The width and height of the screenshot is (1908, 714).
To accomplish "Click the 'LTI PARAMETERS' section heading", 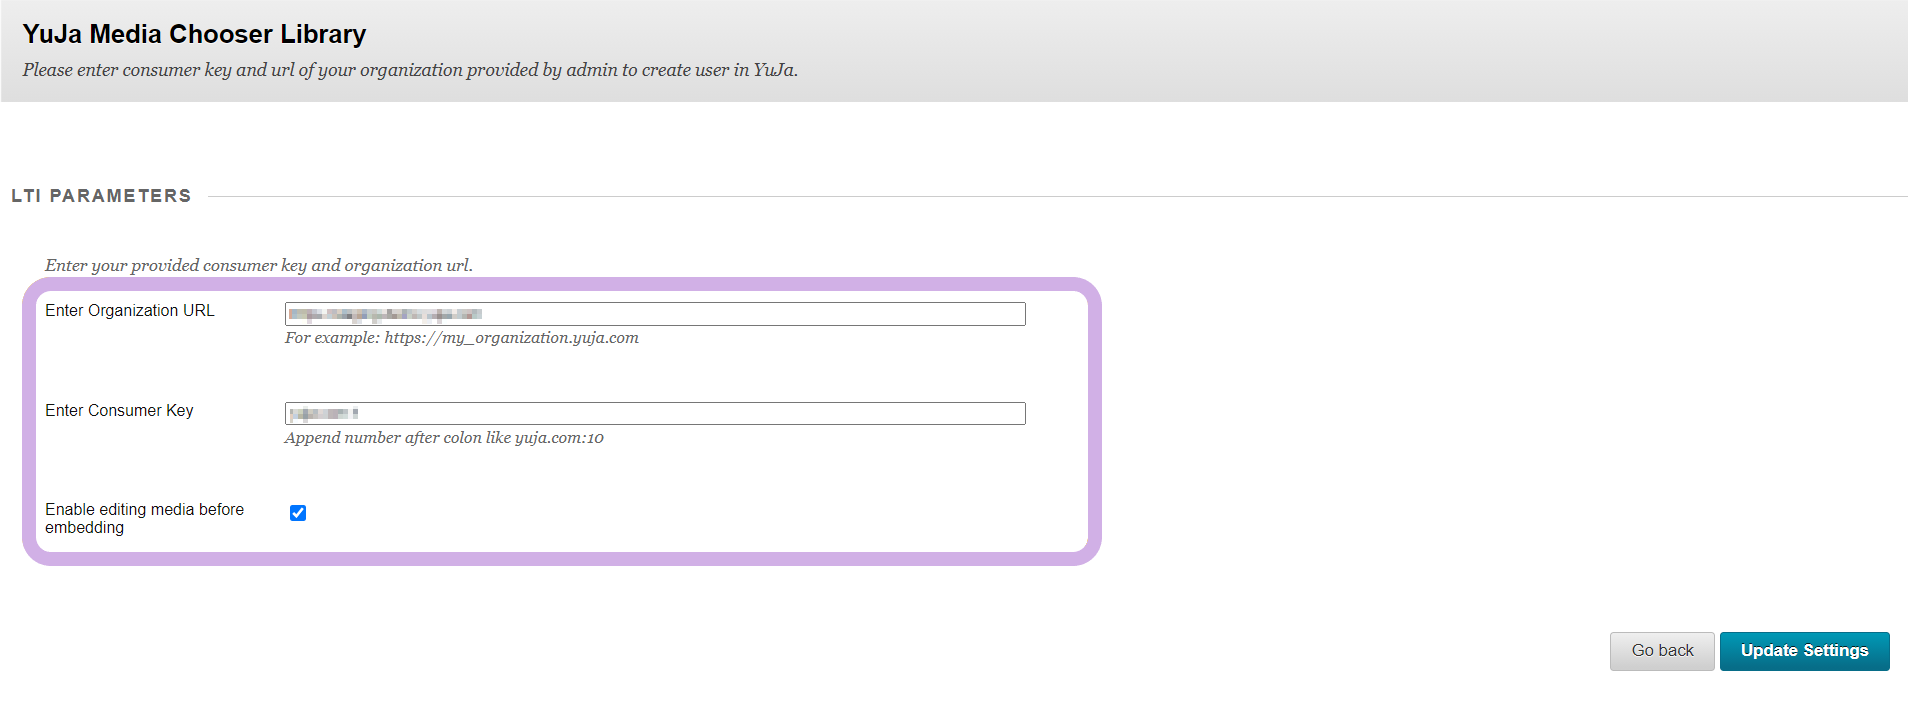I will (101, 196).
